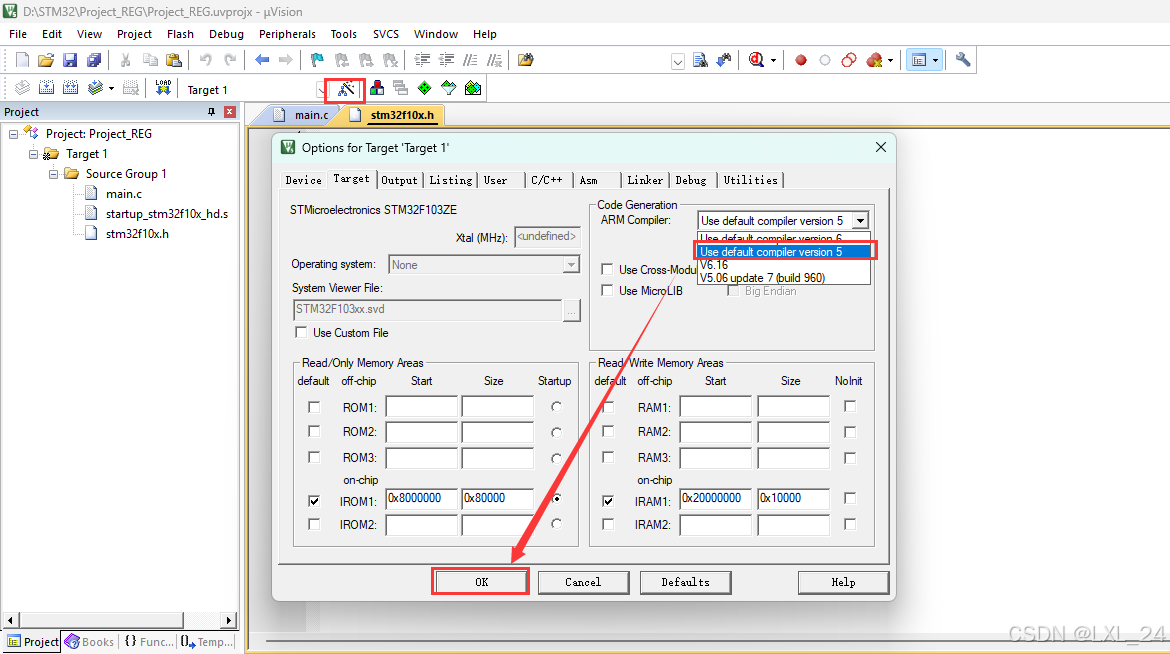
Task: Click the IRAM1 size field
Action: pos(793,499)
